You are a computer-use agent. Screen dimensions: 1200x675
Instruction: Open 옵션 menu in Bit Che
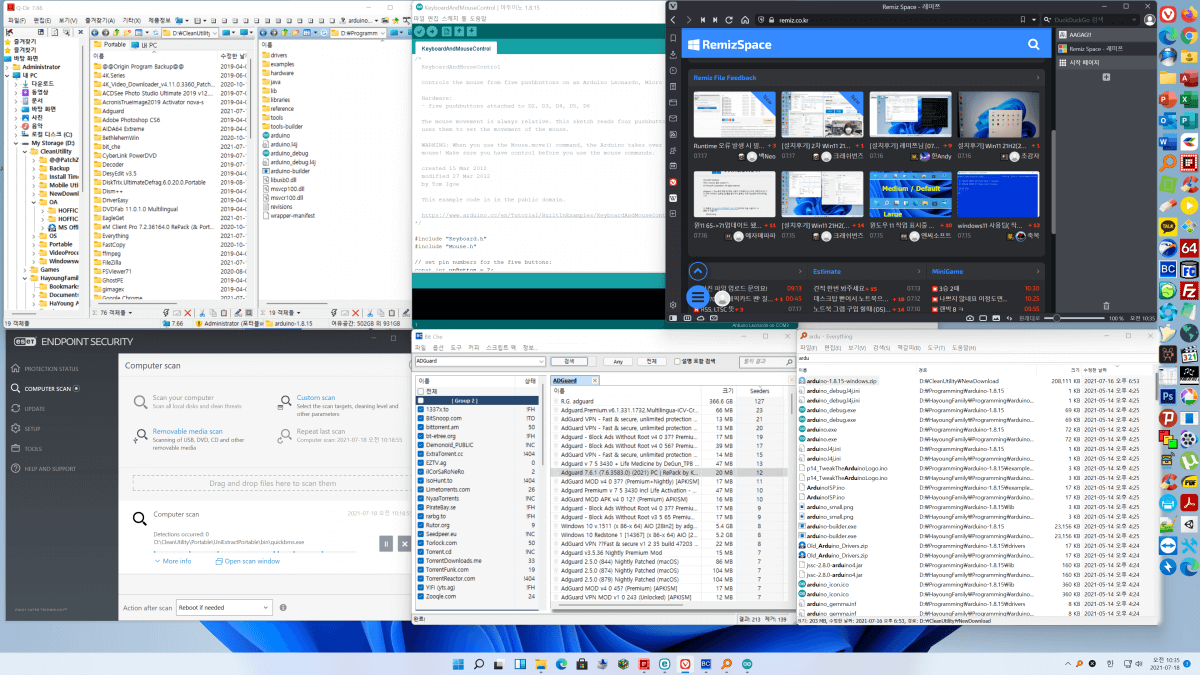[438, 347]
